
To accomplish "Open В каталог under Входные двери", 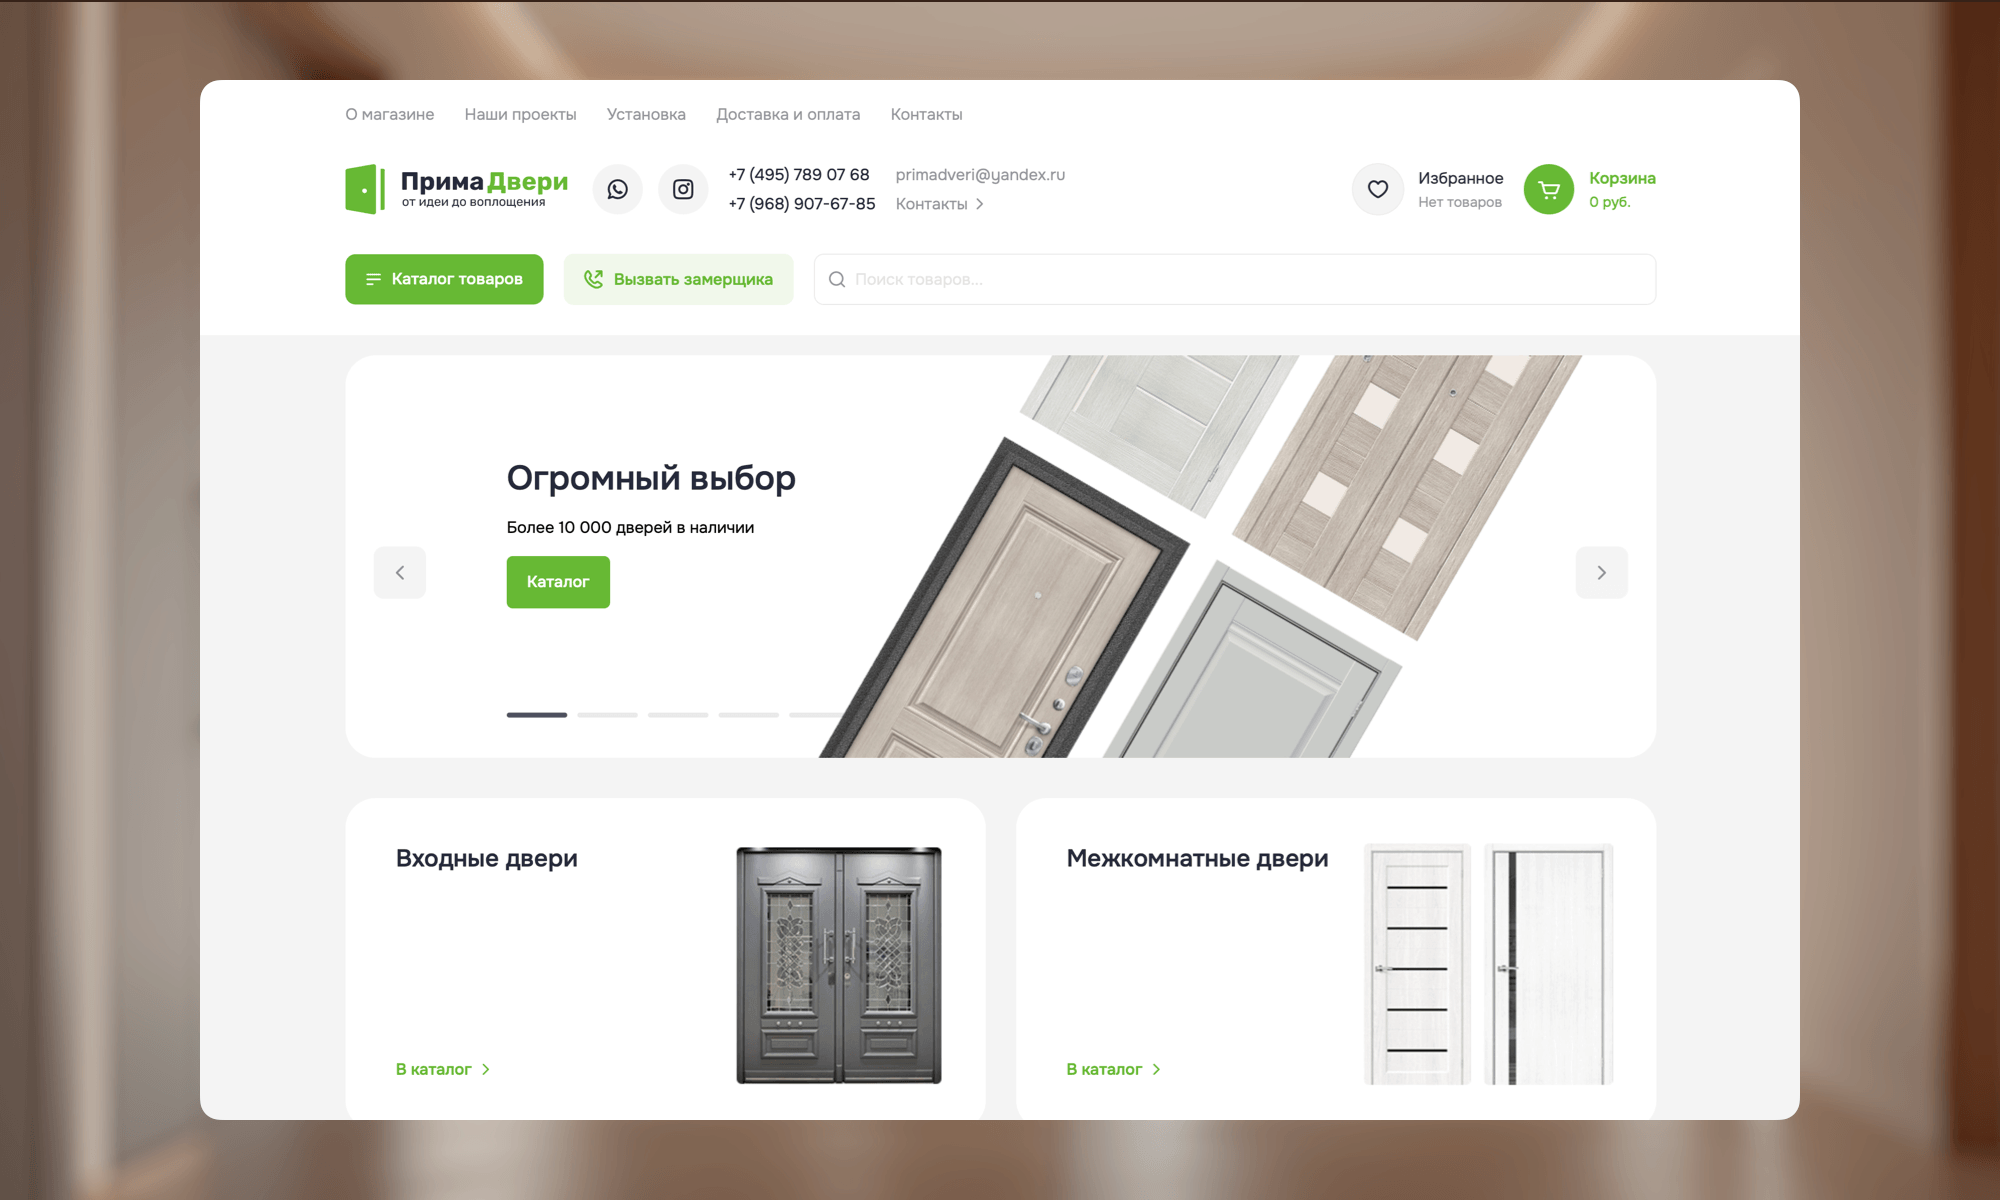I will pyautogui.click(x=443, y=1069).
